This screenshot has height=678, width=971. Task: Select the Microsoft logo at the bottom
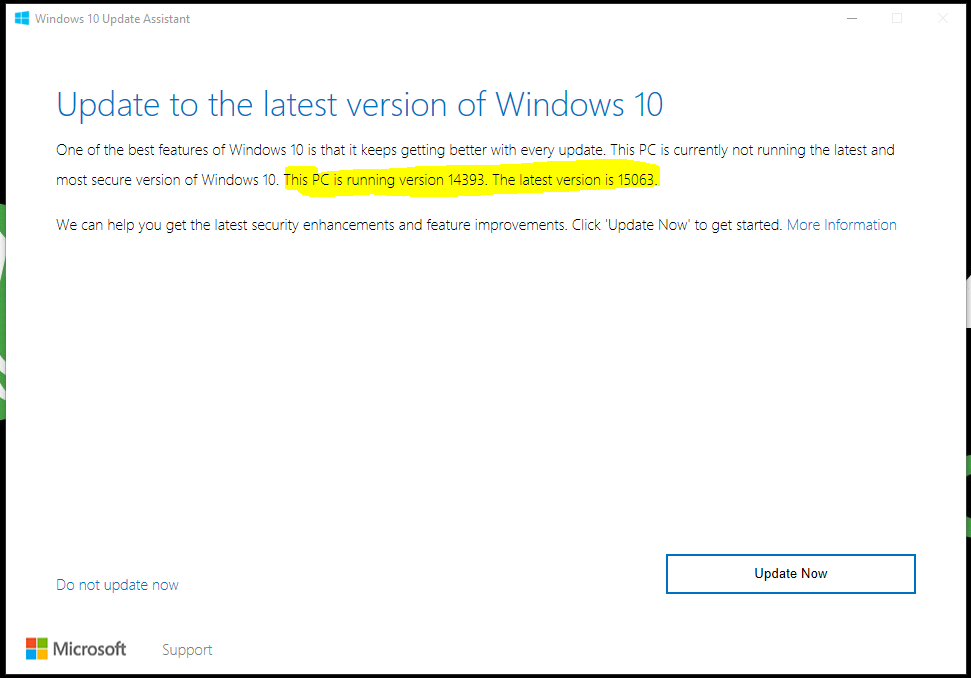click(x=75, y=648)
